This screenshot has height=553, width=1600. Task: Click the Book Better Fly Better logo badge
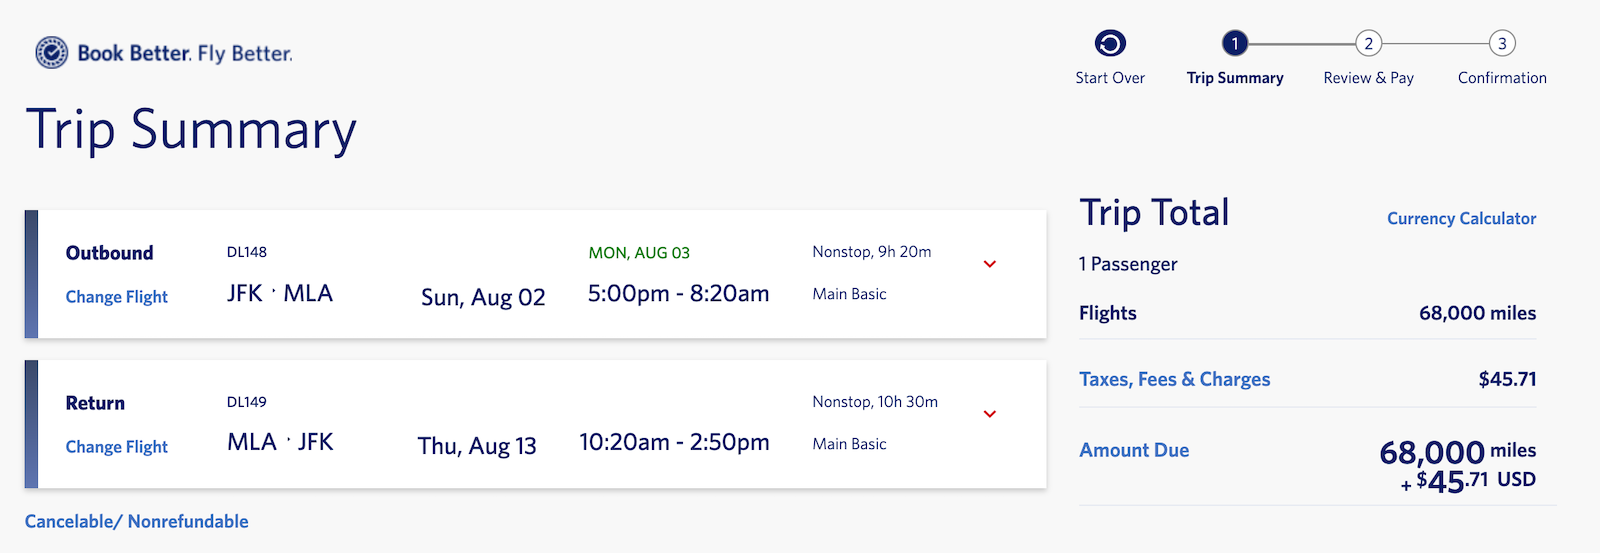point(52,52)
